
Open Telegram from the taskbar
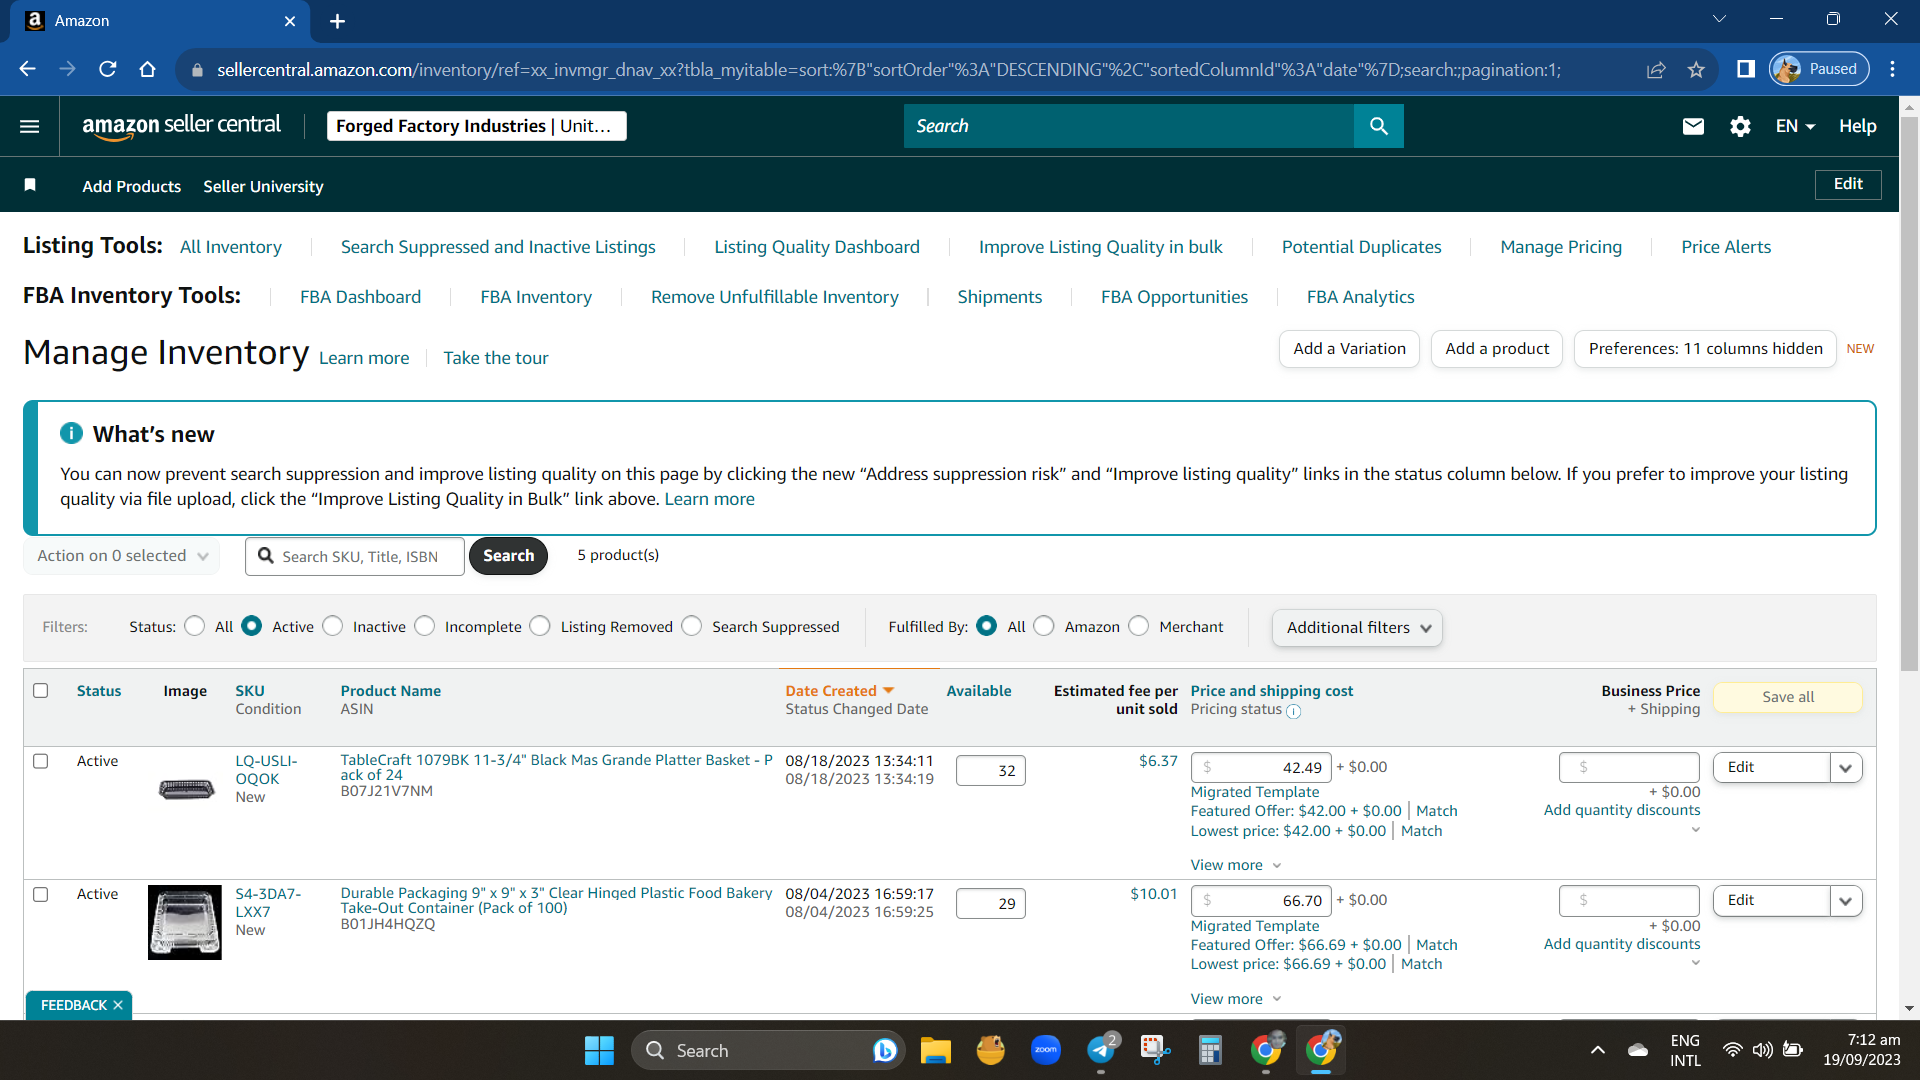[x=1101, y=1050]
